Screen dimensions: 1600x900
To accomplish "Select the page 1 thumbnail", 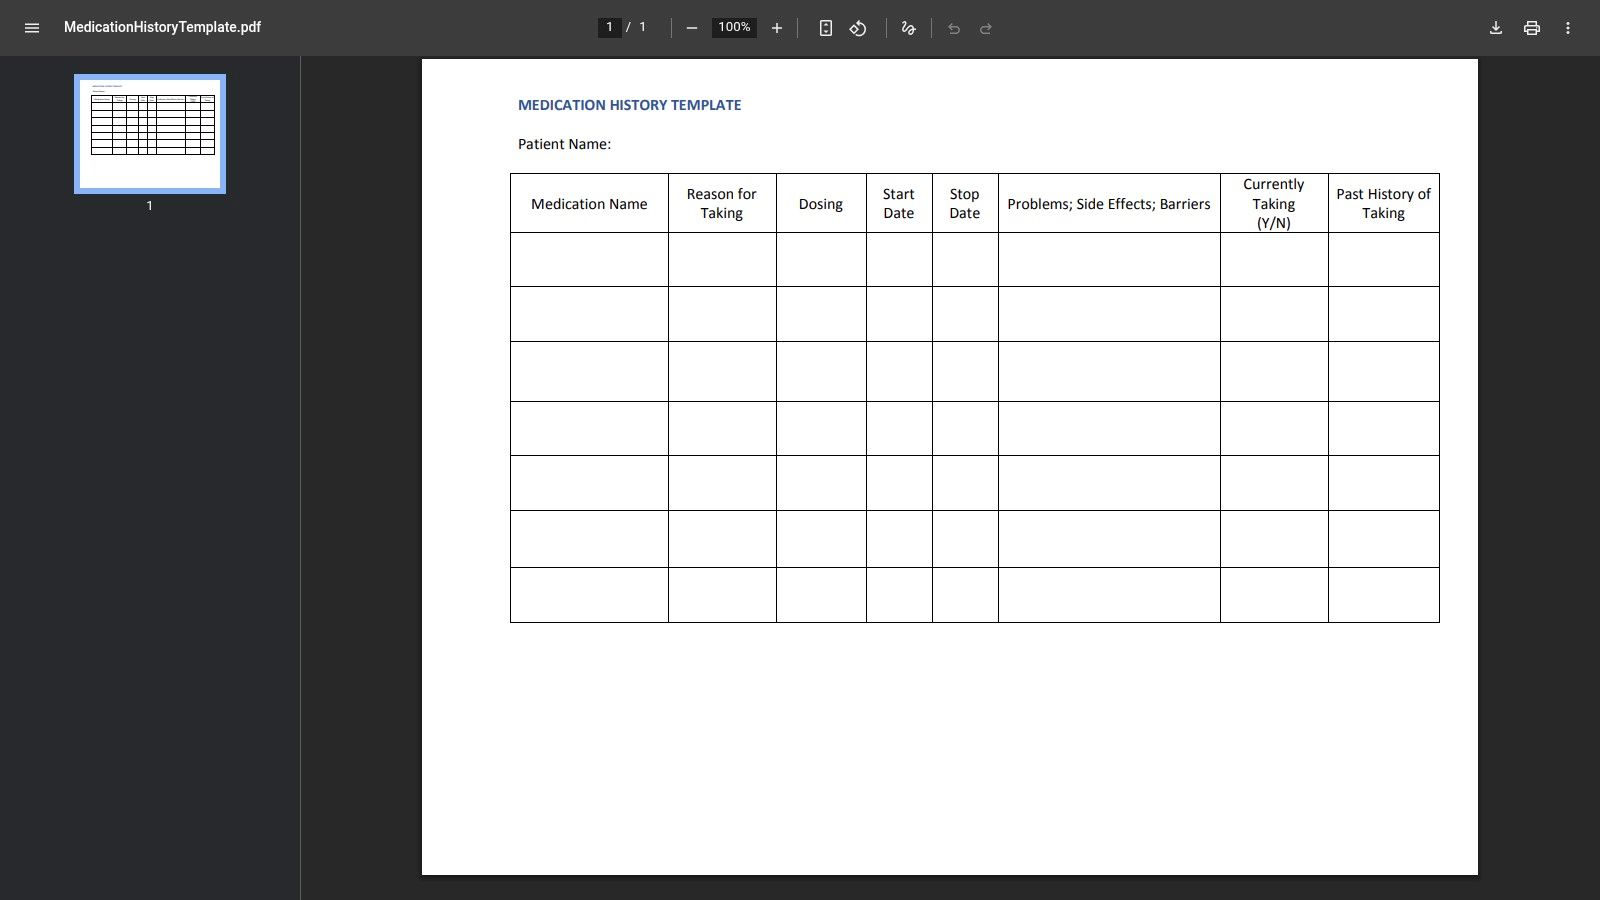I will (149, 133).
